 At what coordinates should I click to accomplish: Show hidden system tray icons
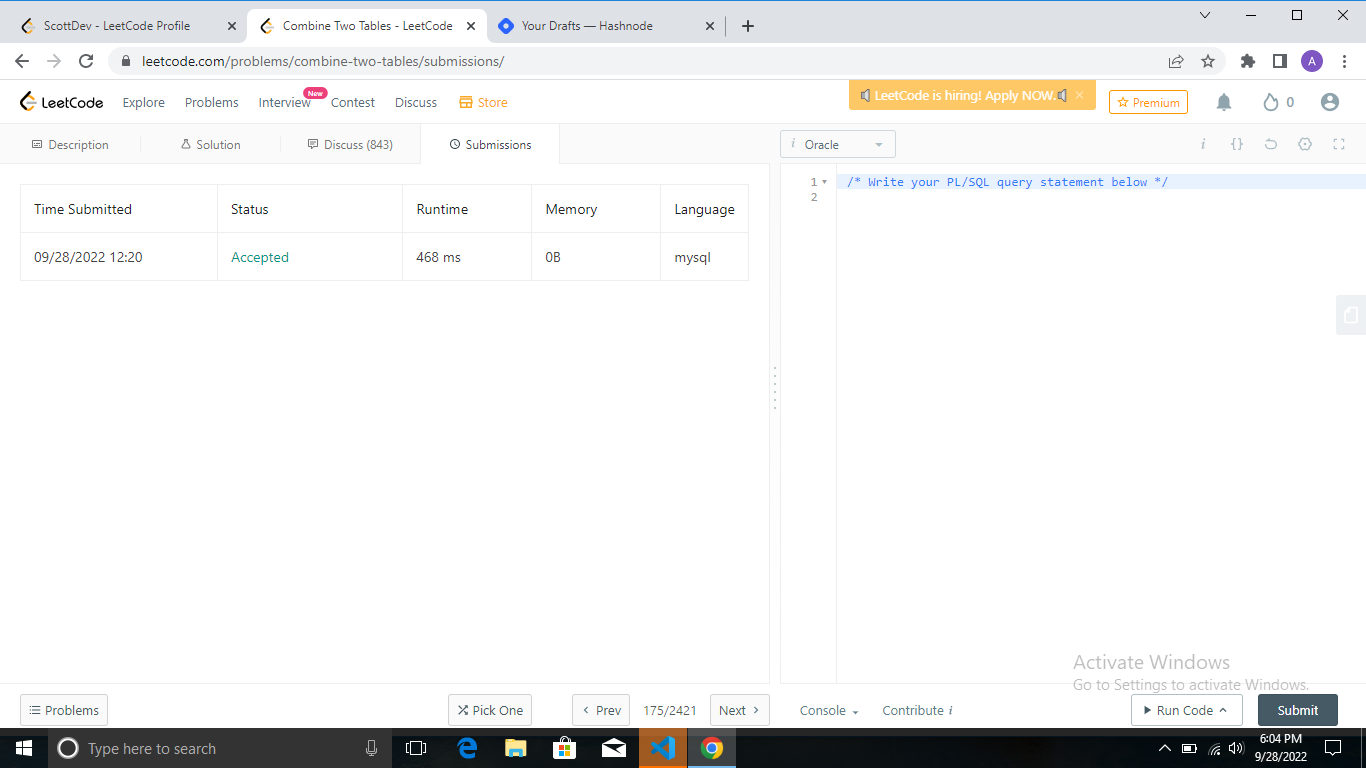tap(1164, 748)
